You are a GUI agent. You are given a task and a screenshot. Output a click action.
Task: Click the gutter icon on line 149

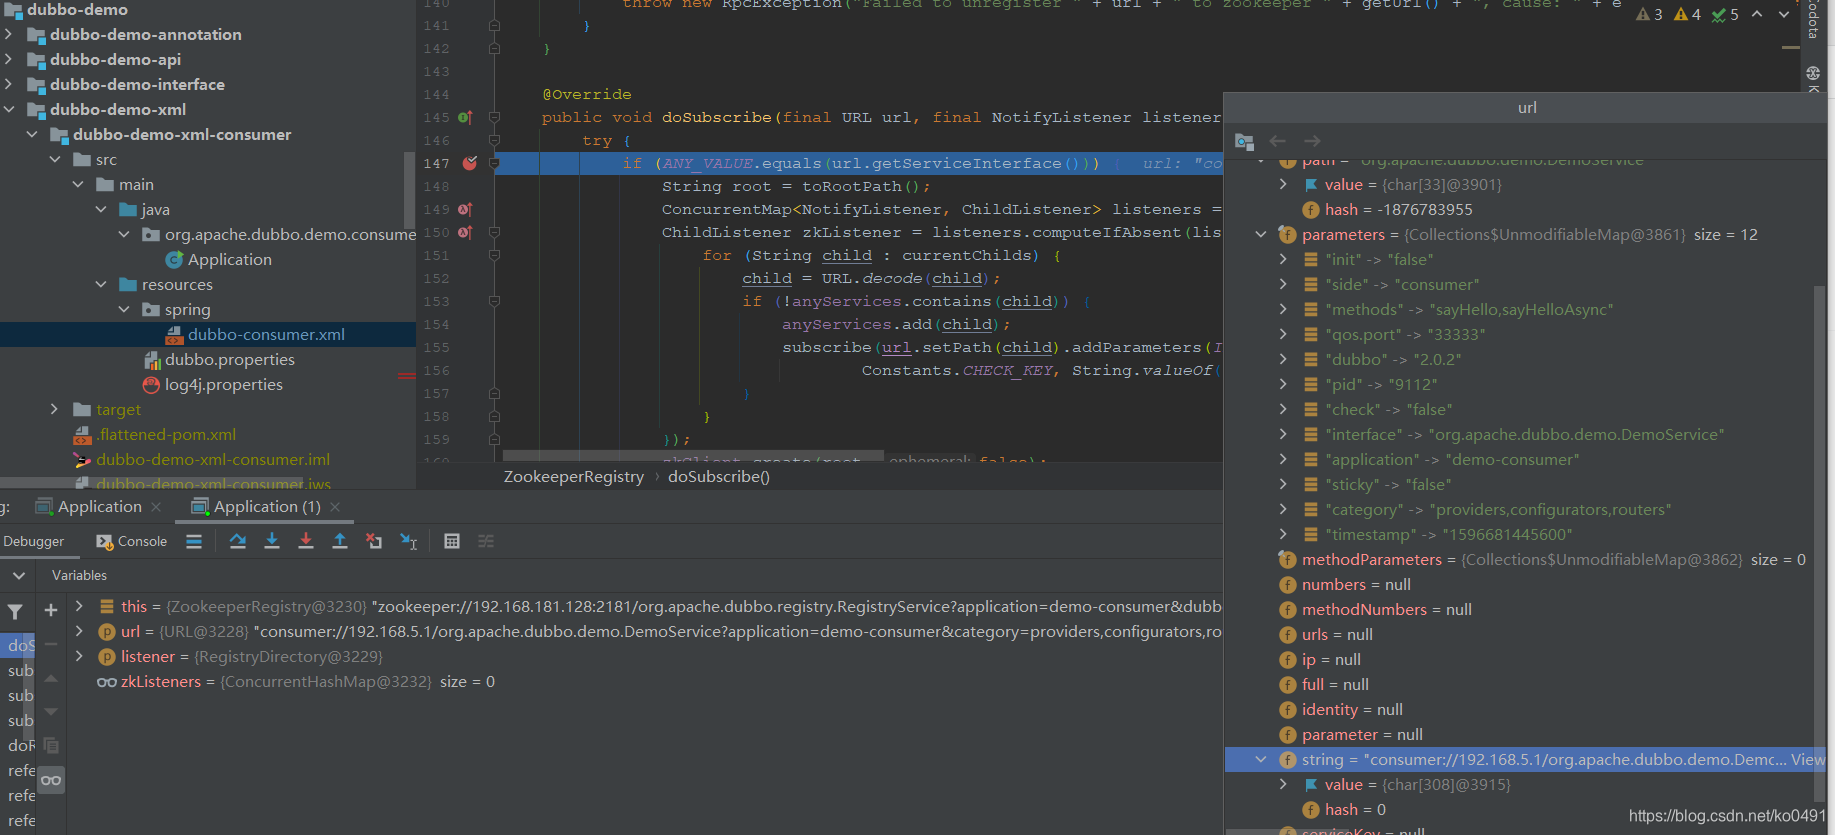pos(465,209)
